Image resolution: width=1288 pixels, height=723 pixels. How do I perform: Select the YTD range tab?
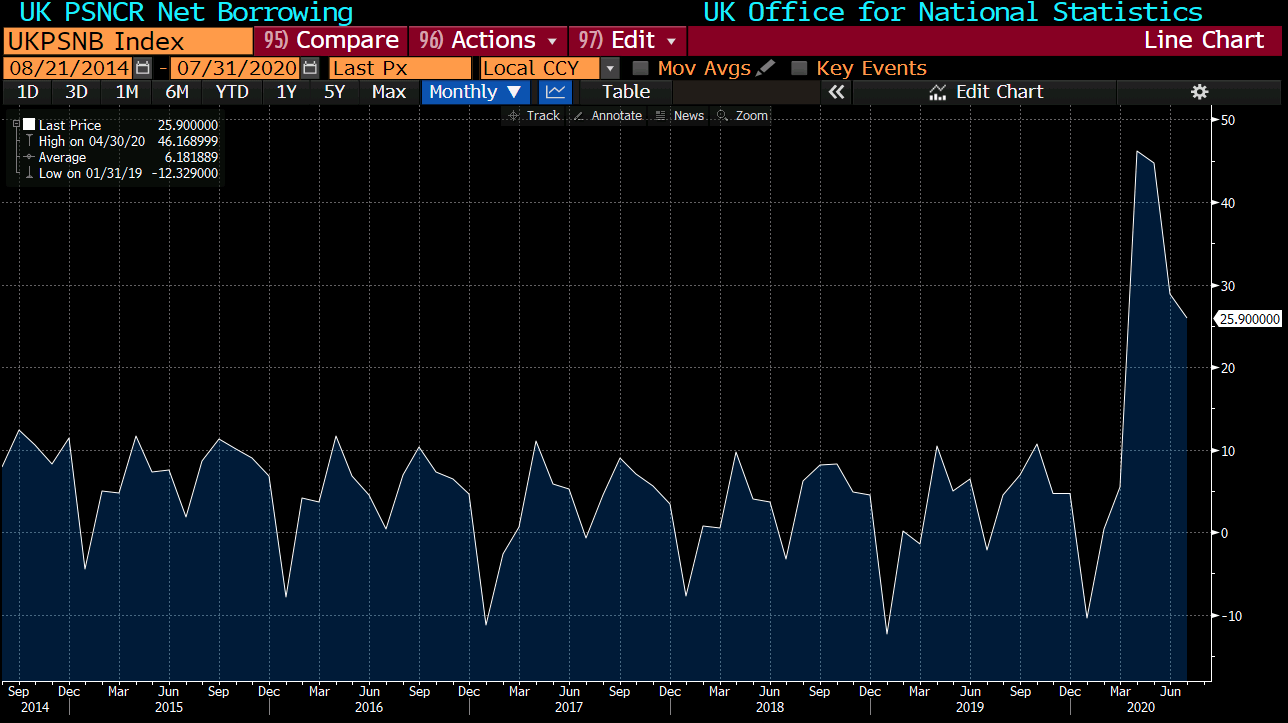(x=232, y=92)
